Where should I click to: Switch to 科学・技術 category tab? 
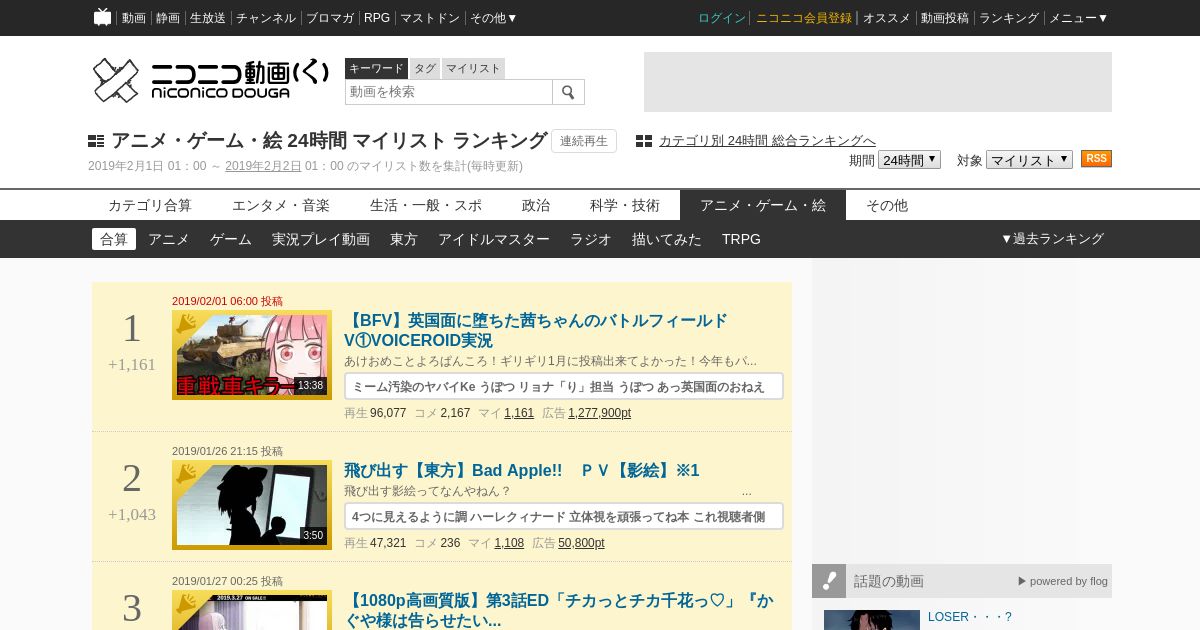[625, 205]
